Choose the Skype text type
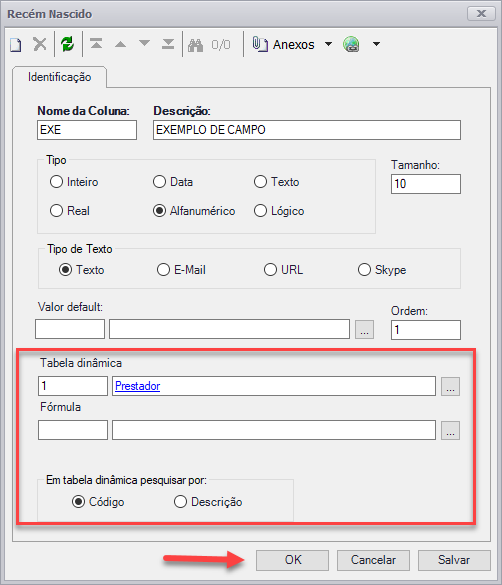The width and height of the screenshot is (502, 585). 364,269
